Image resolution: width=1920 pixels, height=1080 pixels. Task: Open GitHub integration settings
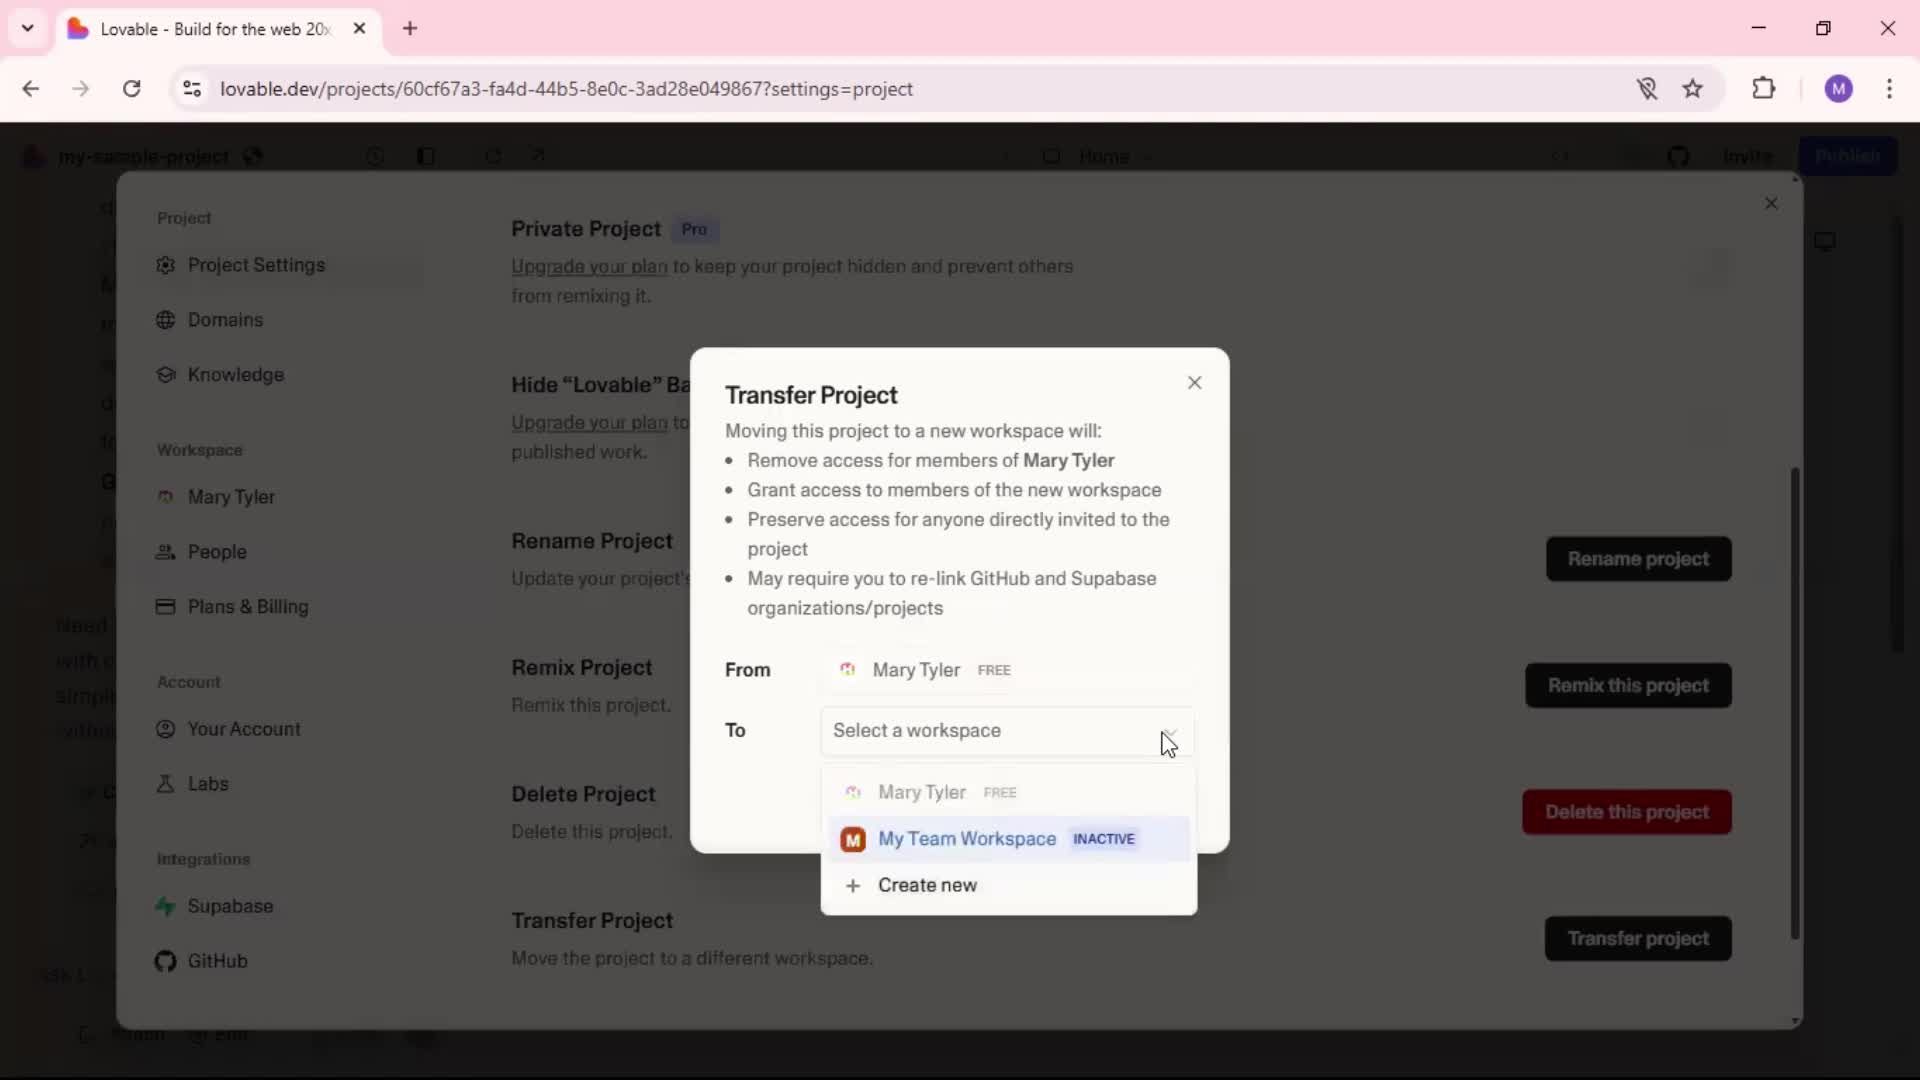[288, 961]
